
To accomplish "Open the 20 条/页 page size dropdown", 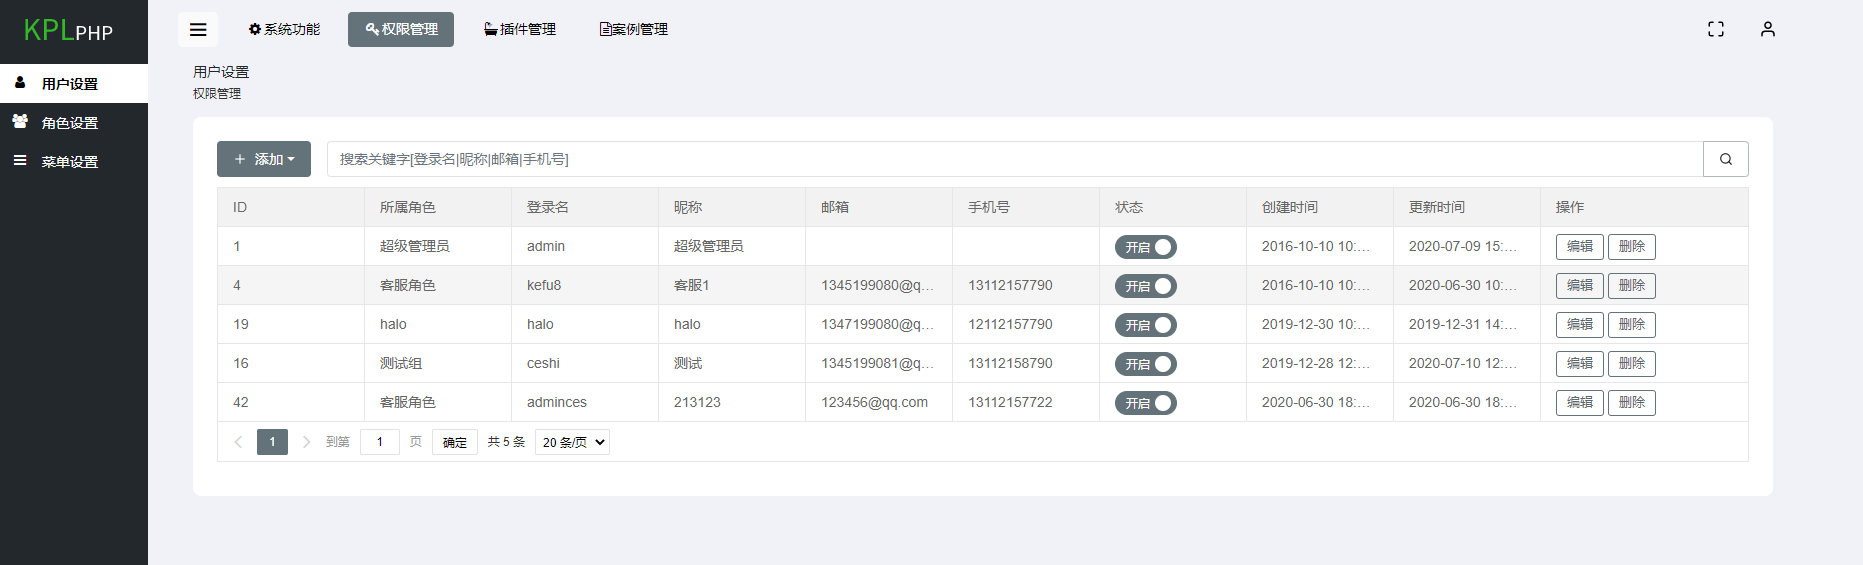I will tap(573, 442).
